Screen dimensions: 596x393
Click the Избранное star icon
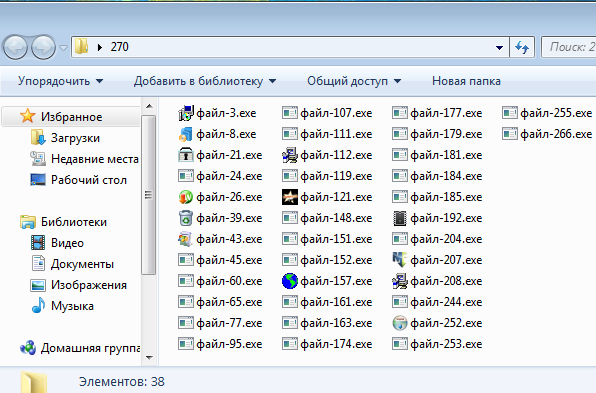[28, 116]
